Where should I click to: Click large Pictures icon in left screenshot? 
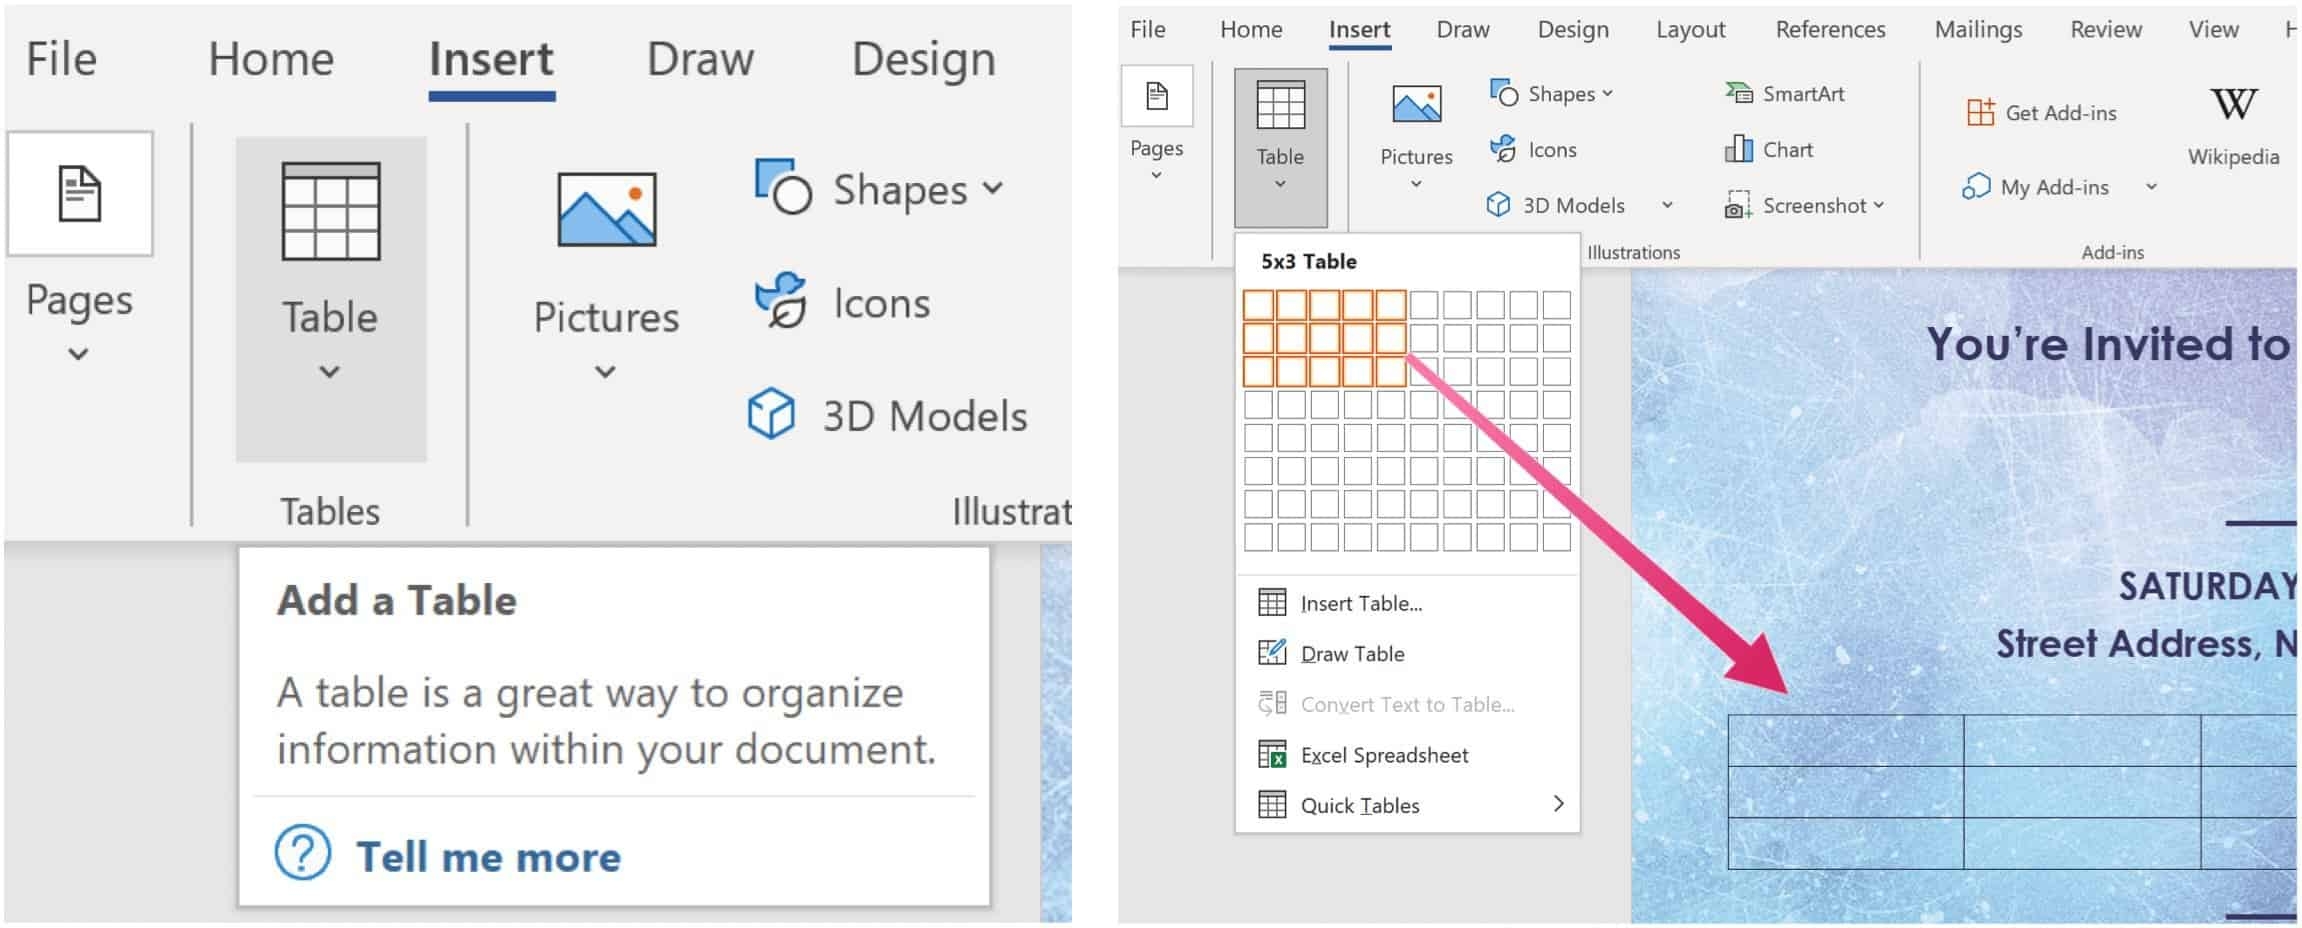tap(606, 210)
